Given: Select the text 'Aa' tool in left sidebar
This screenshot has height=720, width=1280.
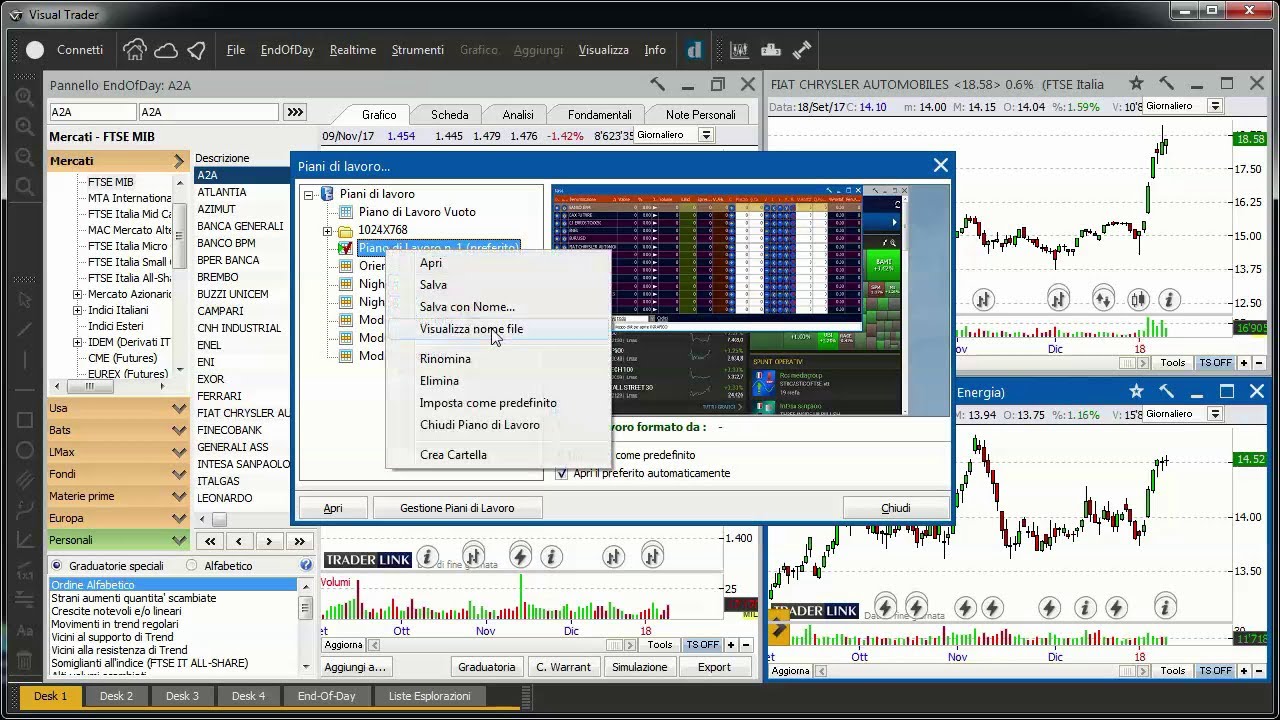Looking at the screenshot, I should pos(26,630).
